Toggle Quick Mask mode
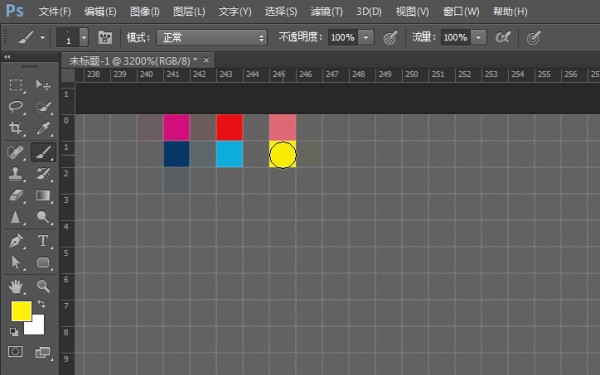Screen dimensions: 600x375 click(15, 352)
